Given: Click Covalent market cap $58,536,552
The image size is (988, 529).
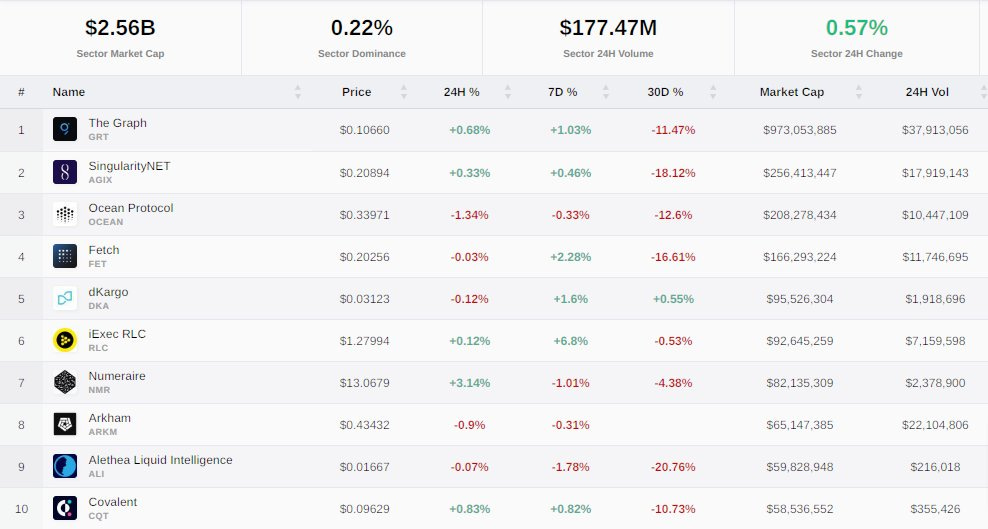Looking at the screenshot, I should [800, 509].
